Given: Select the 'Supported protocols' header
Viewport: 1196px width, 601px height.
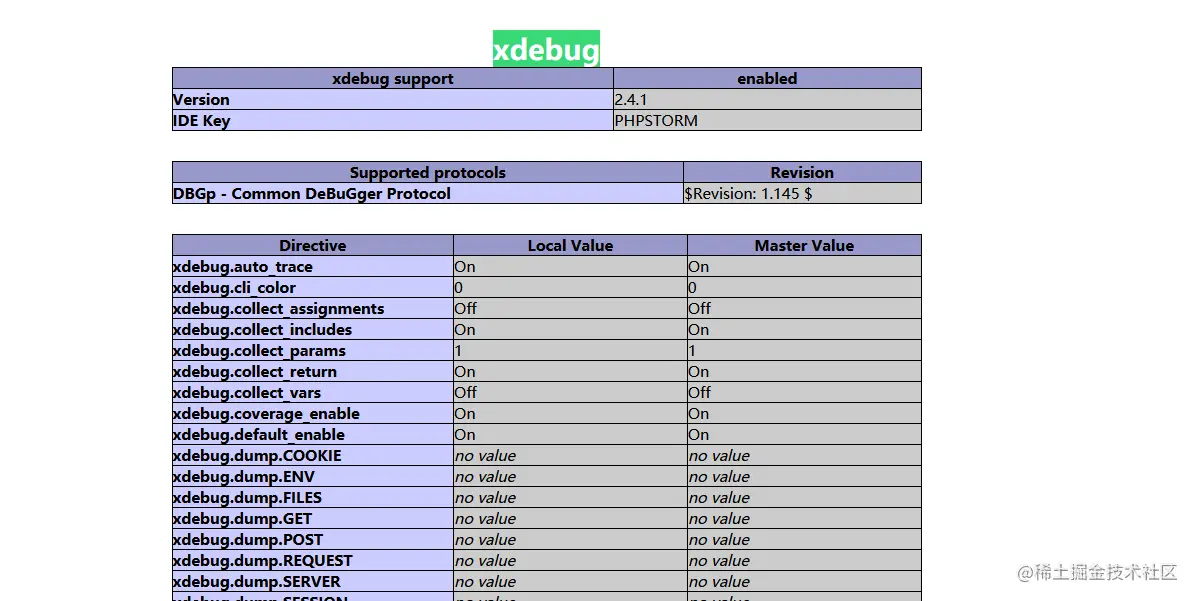Looking at the screenshot, I should 428,172.
